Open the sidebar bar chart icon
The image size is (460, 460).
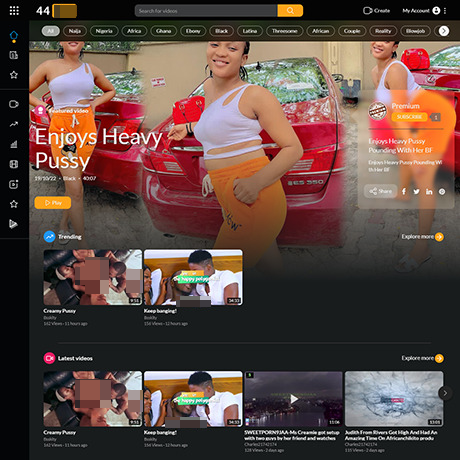pyautogui.click(x=14, y=144)
